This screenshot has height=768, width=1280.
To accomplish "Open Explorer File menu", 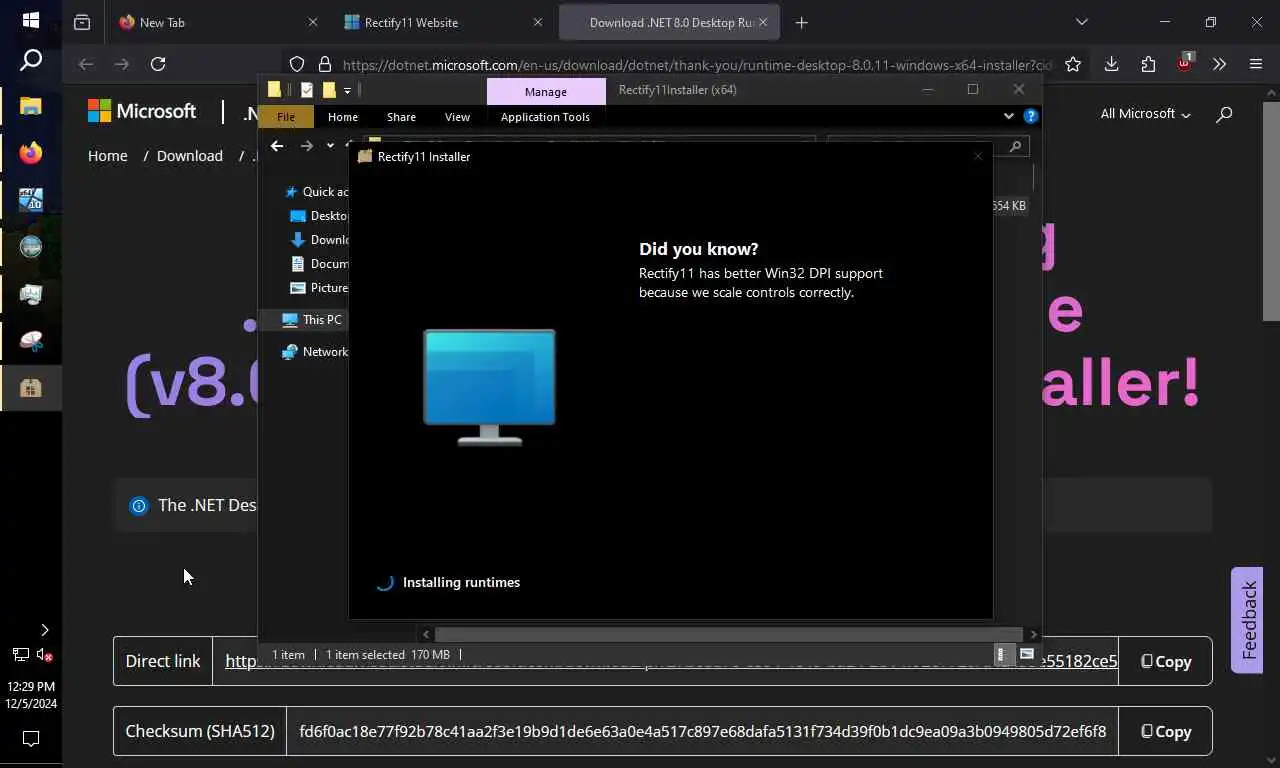I will 286,117.
